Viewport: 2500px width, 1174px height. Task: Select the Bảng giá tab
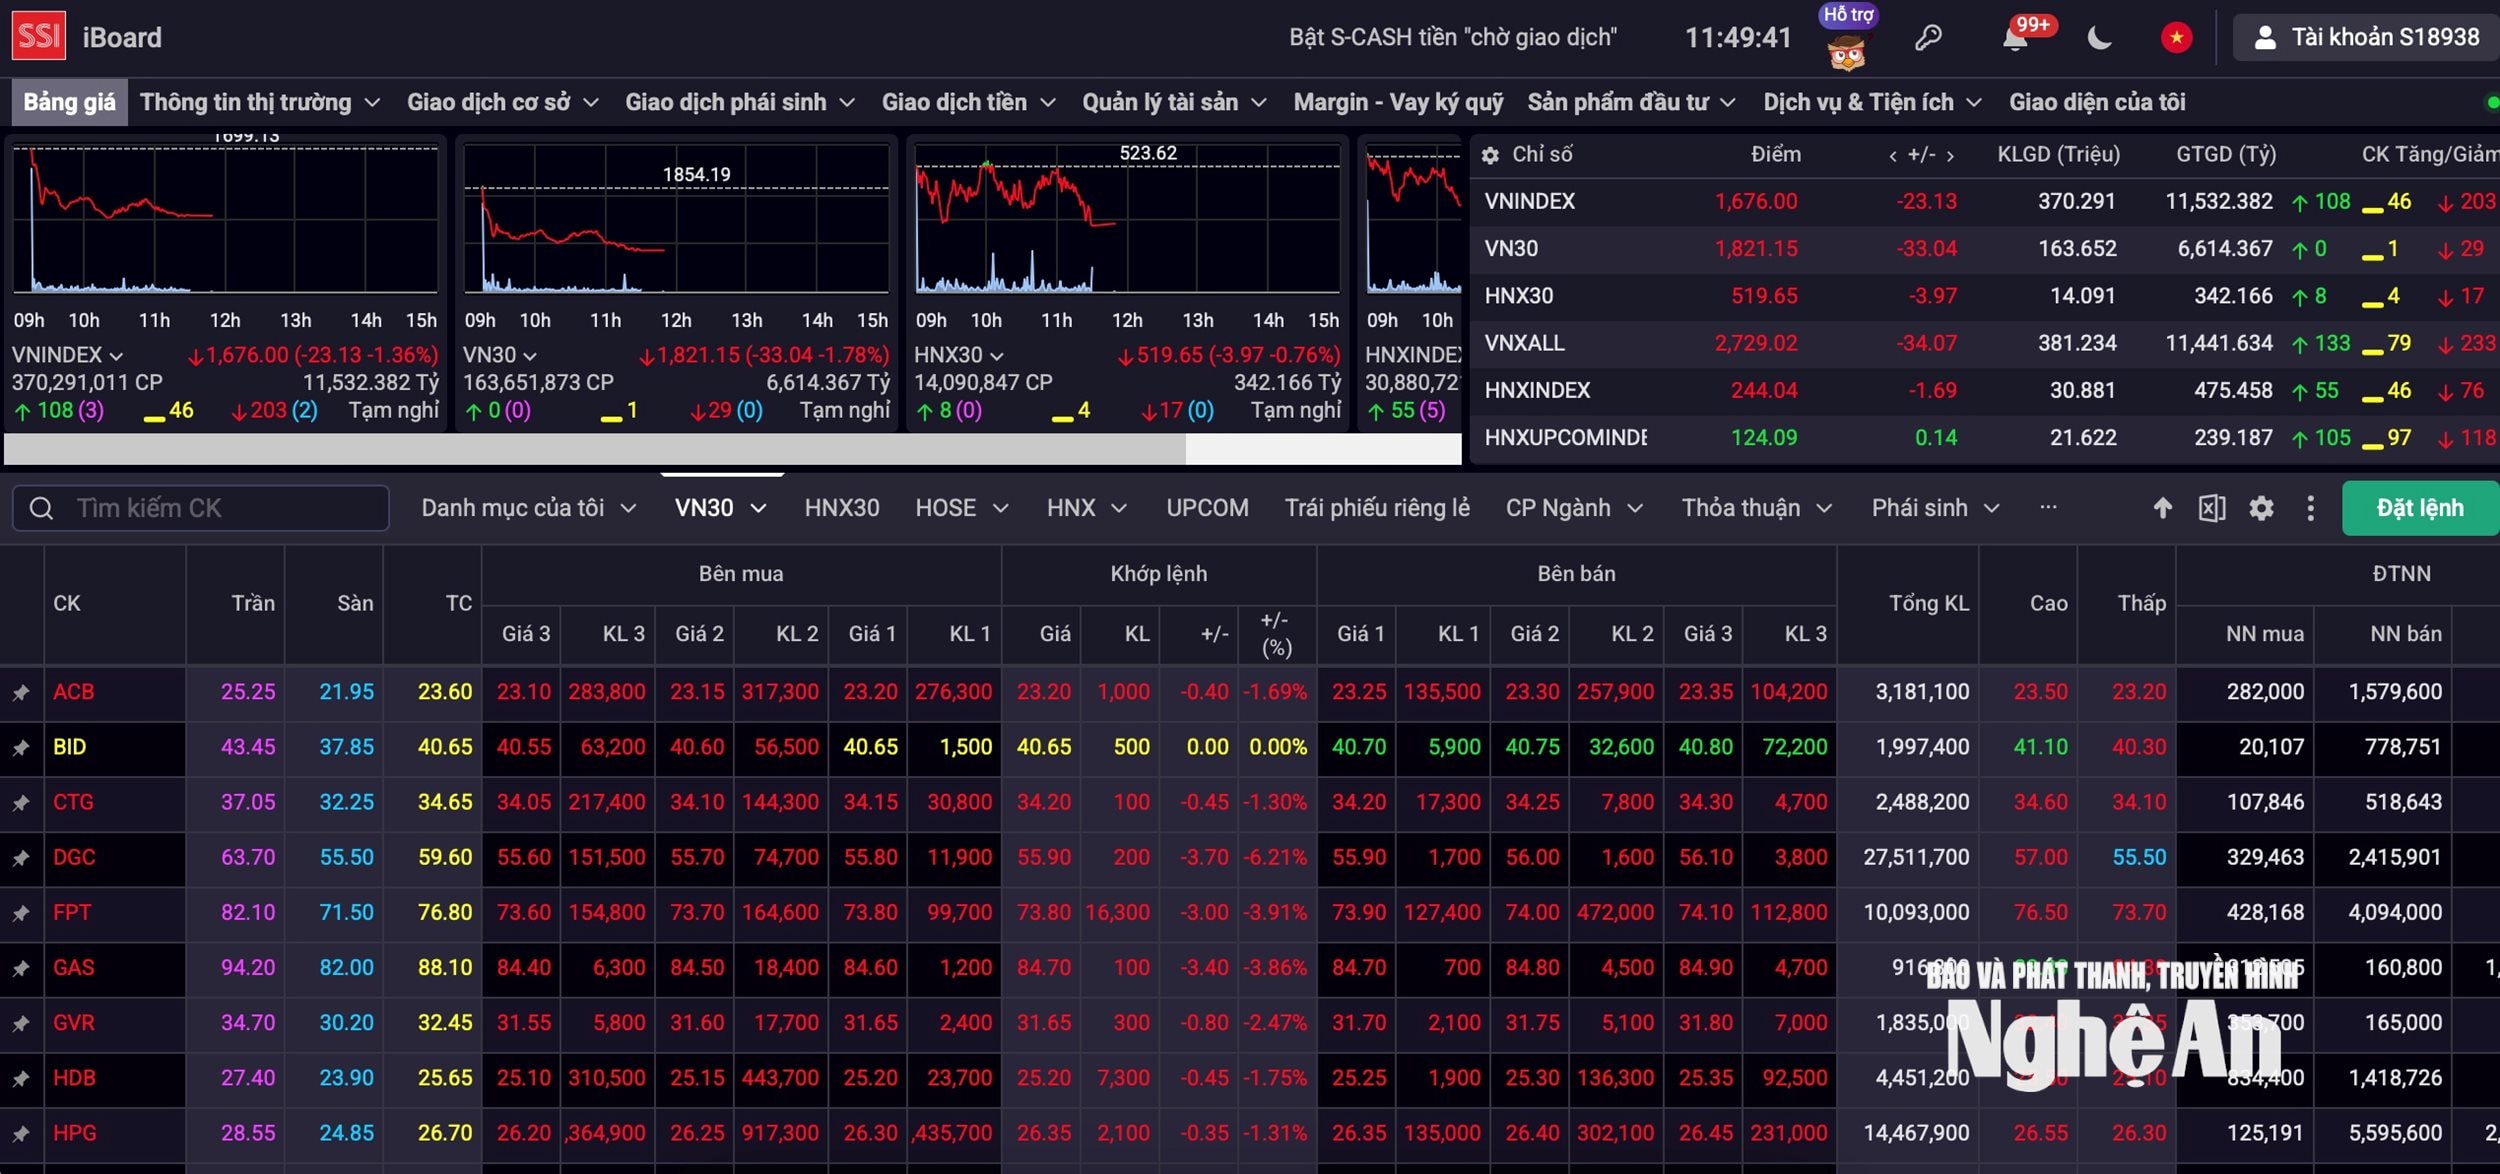click(x=69, y=102)
